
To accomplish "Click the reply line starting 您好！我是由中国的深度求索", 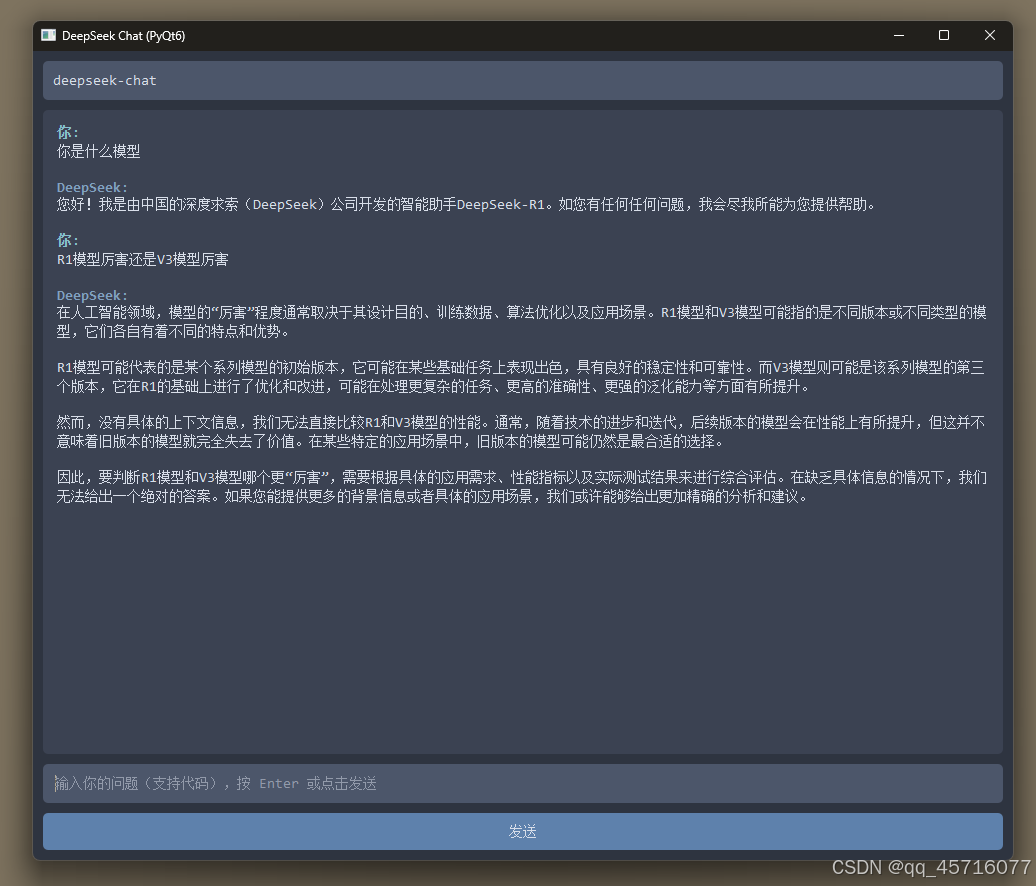I will click(x=467, y=205).
